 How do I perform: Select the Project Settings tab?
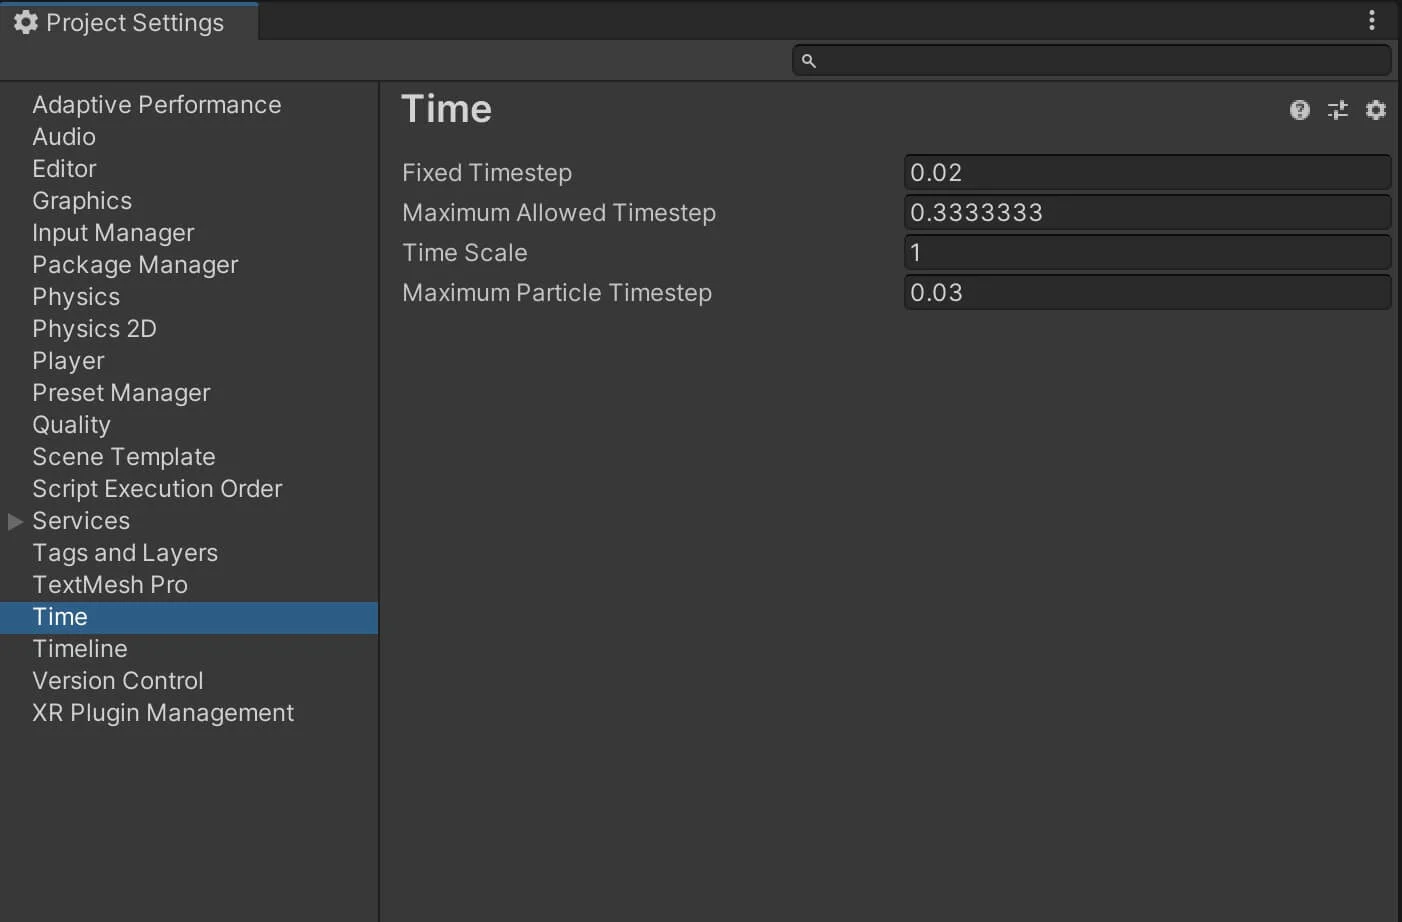(120, 22)
